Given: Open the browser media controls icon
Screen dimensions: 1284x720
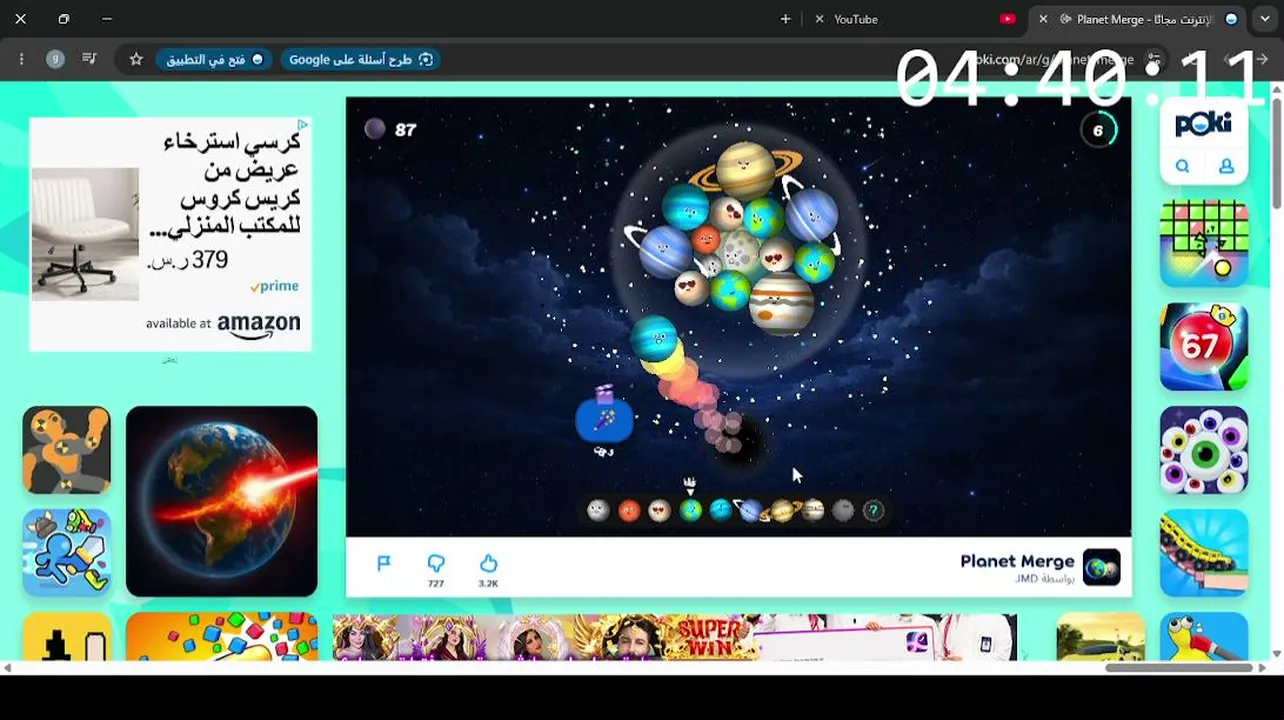Looking at the screenshot, I should click(x=89, y=59).
